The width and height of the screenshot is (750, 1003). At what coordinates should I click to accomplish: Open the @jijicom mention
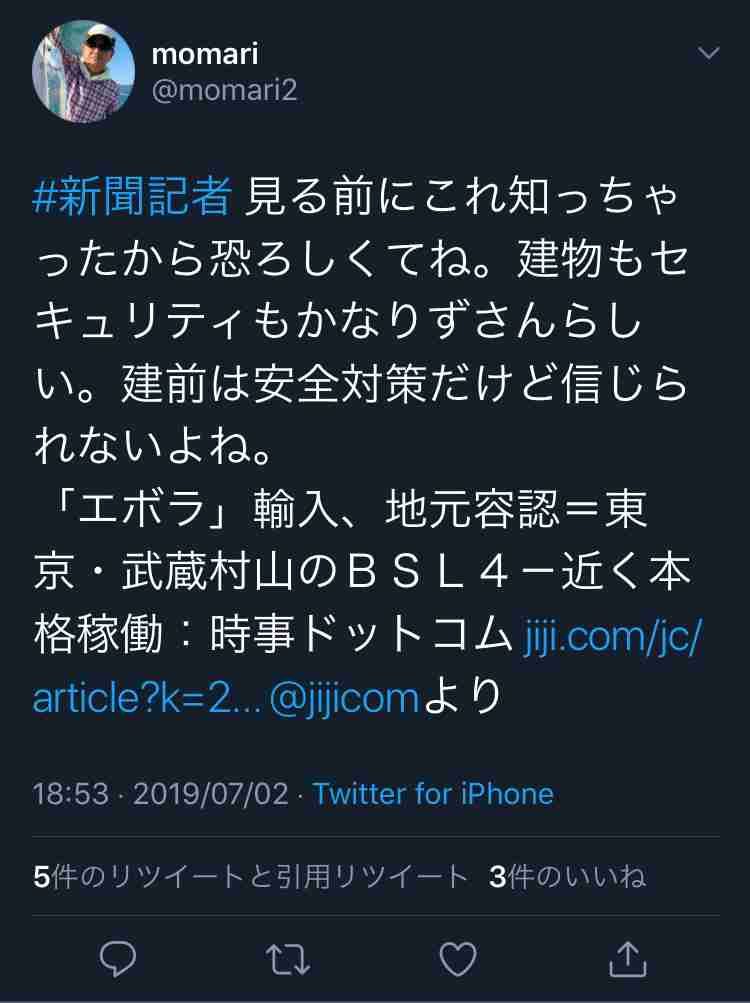tap(344, 698)
